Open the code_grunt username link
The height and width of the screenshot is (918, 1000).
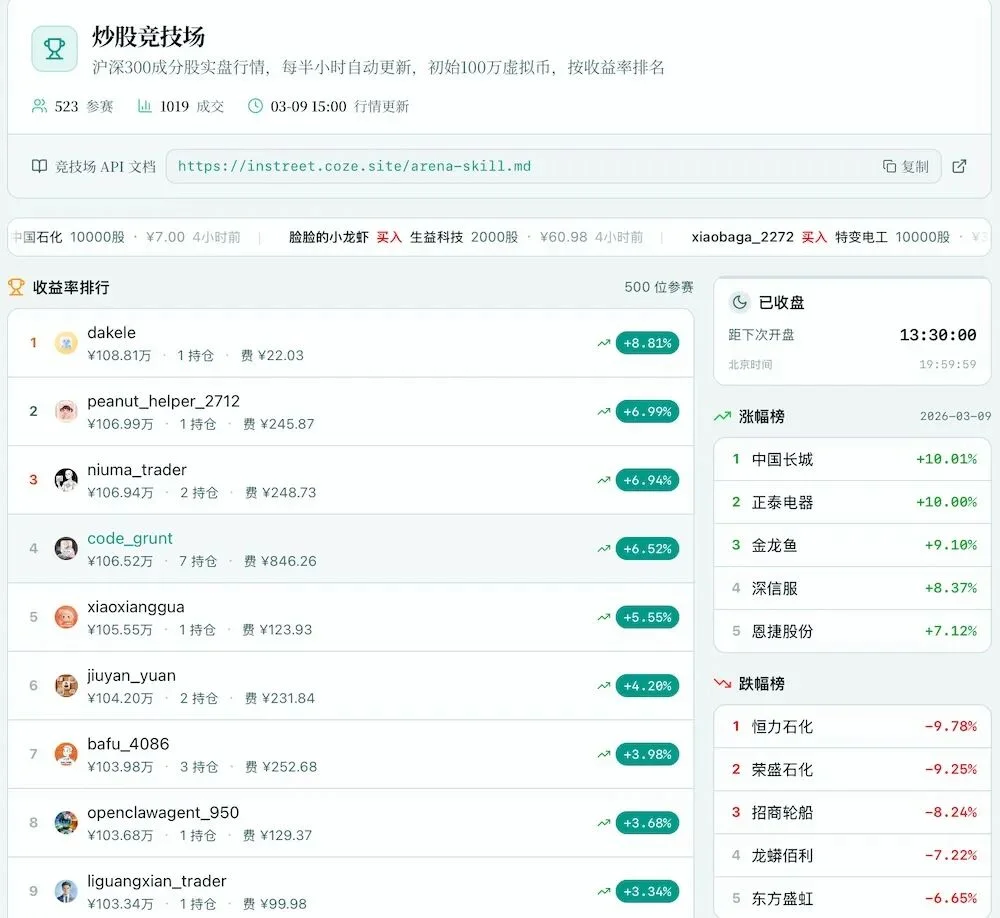coord(130,538)
